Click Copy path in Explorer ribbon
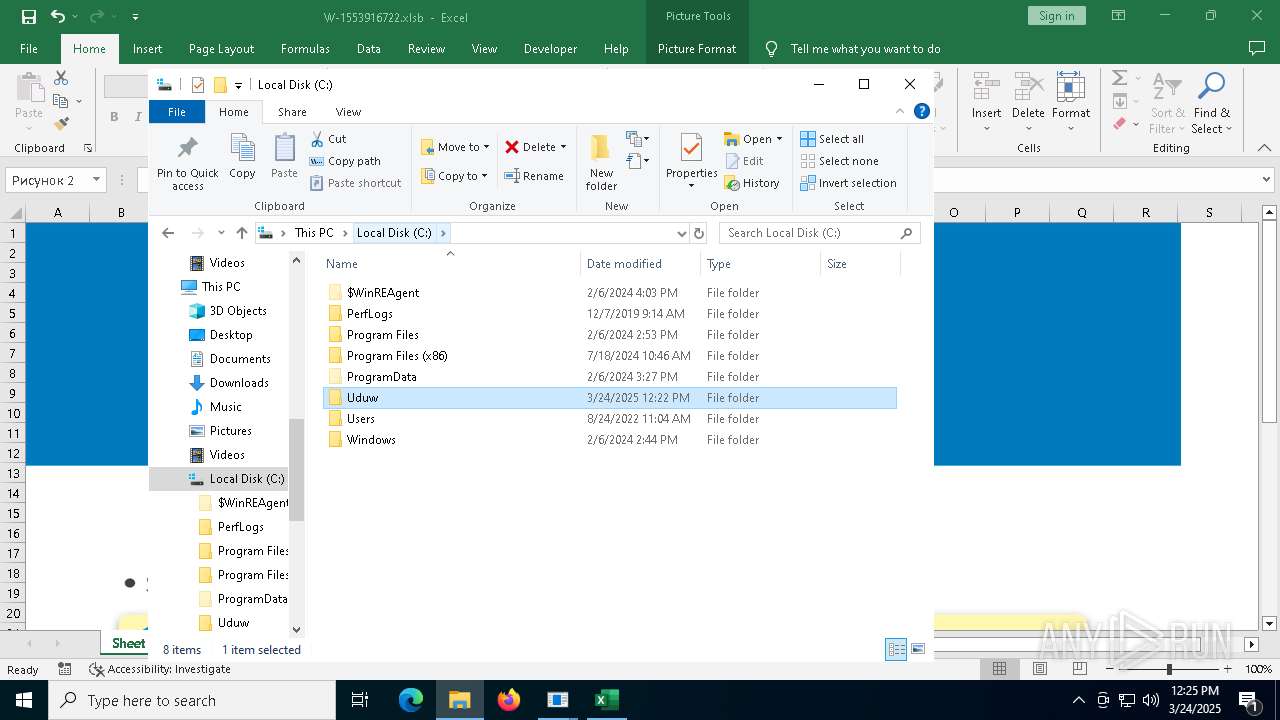This screenshot has height=720, width=1280. pos(345,161)
